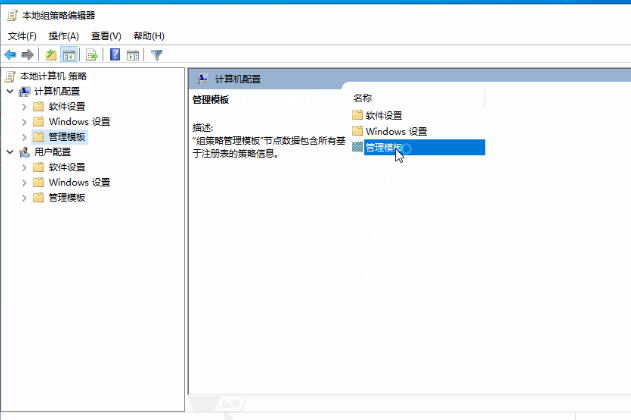The width and height of the screenshot is (631, 420).
Task: Collapse the 用户配置 tree node
Action: click(x=10, y=152)
